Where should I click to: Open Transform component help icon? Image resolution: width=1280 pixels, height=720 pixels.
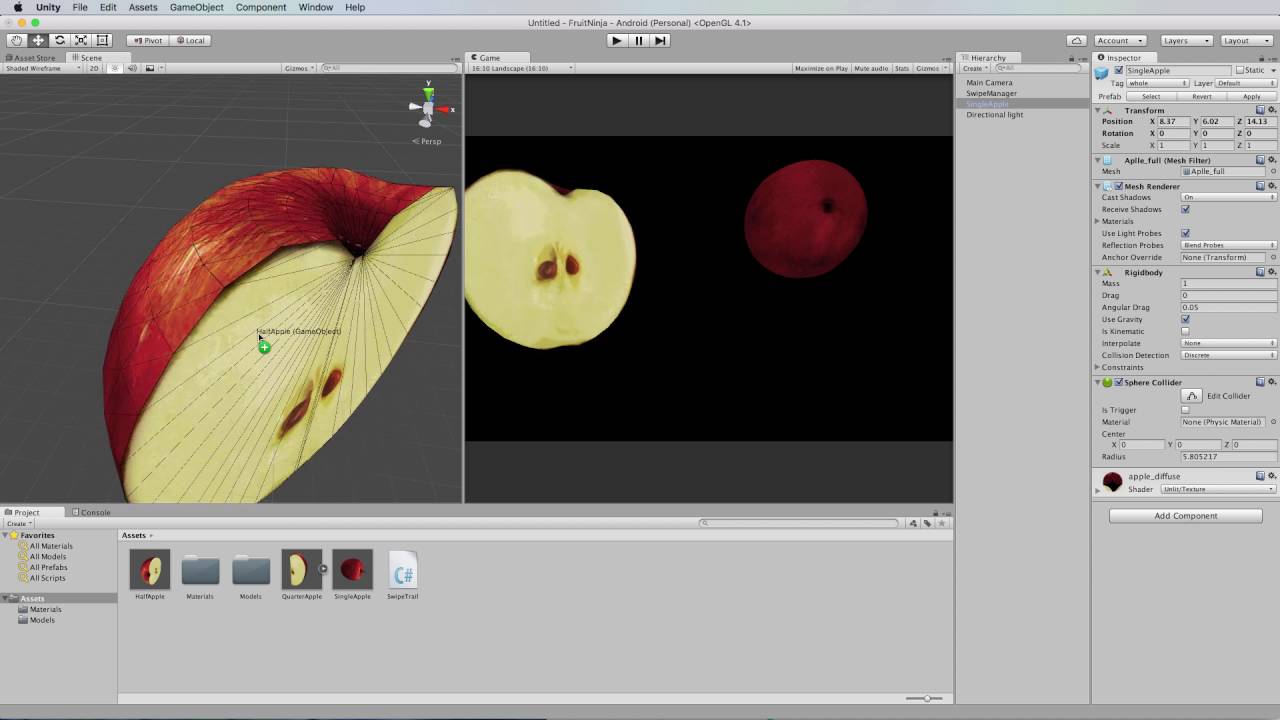[1261, 109]
